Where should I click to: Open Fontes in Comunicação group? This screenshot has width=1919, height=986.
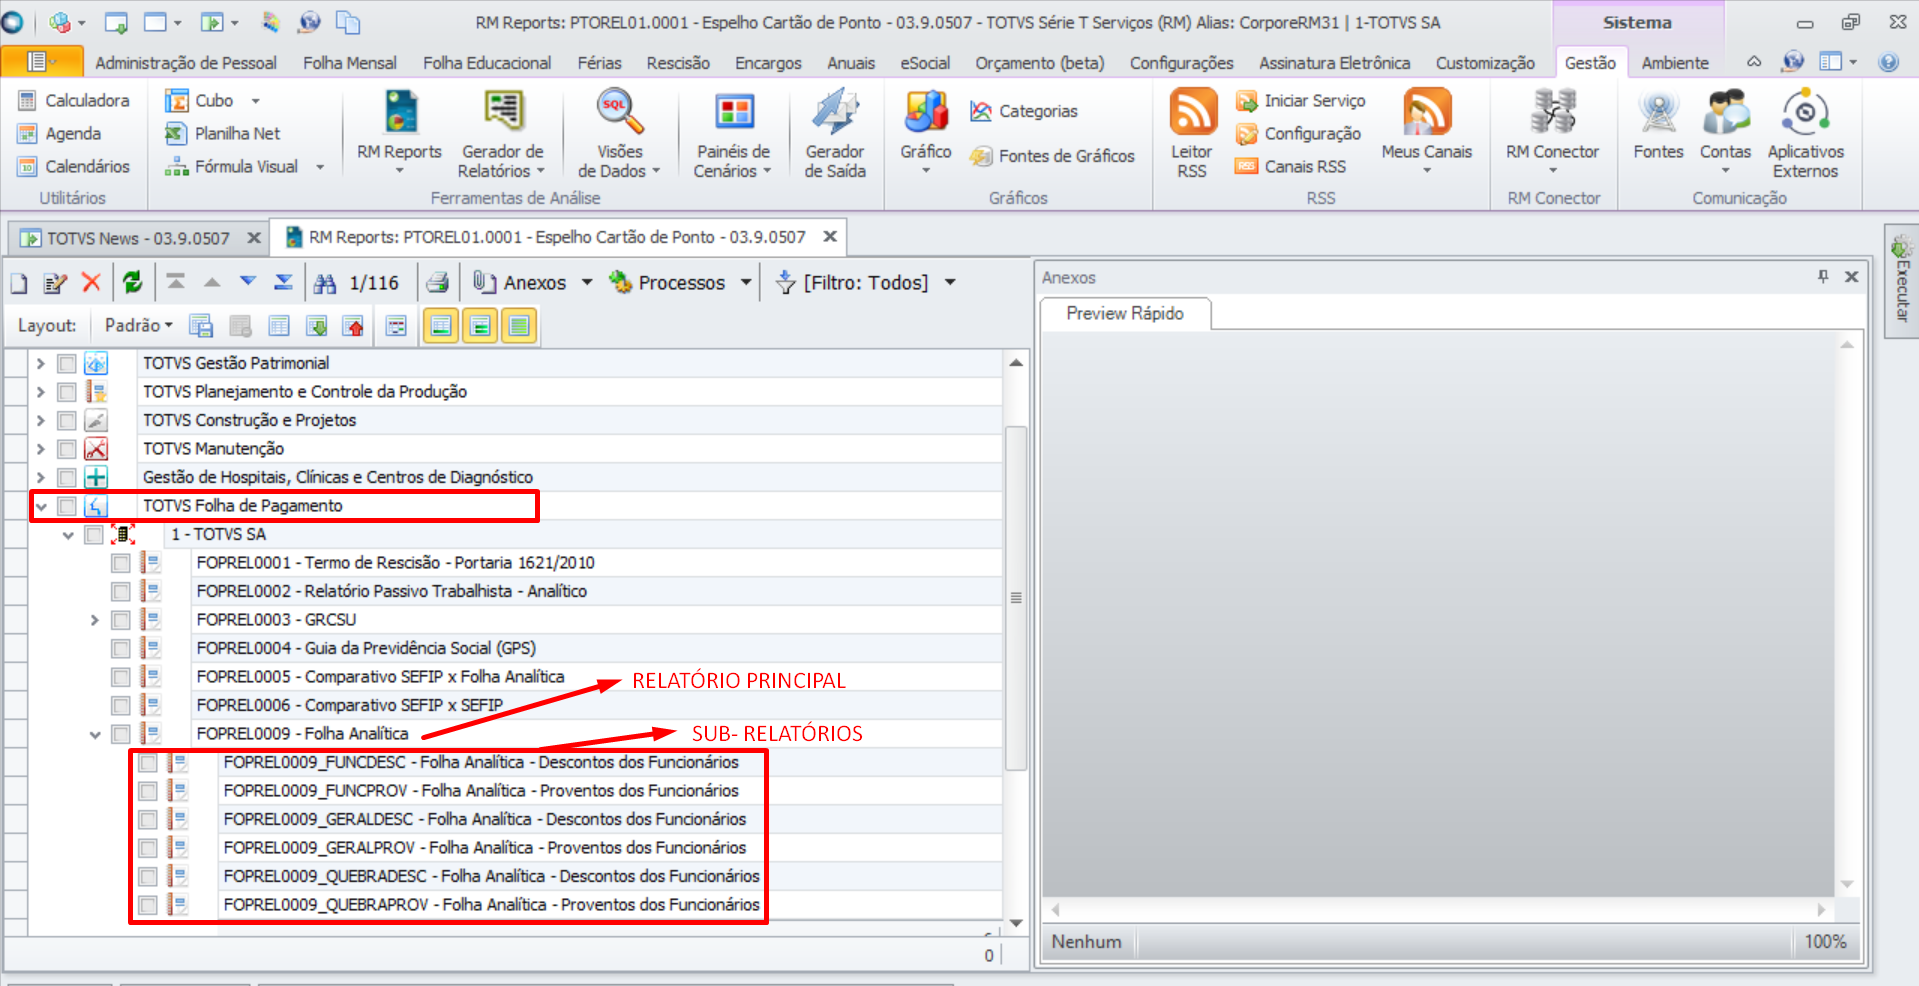point(1658,123)
